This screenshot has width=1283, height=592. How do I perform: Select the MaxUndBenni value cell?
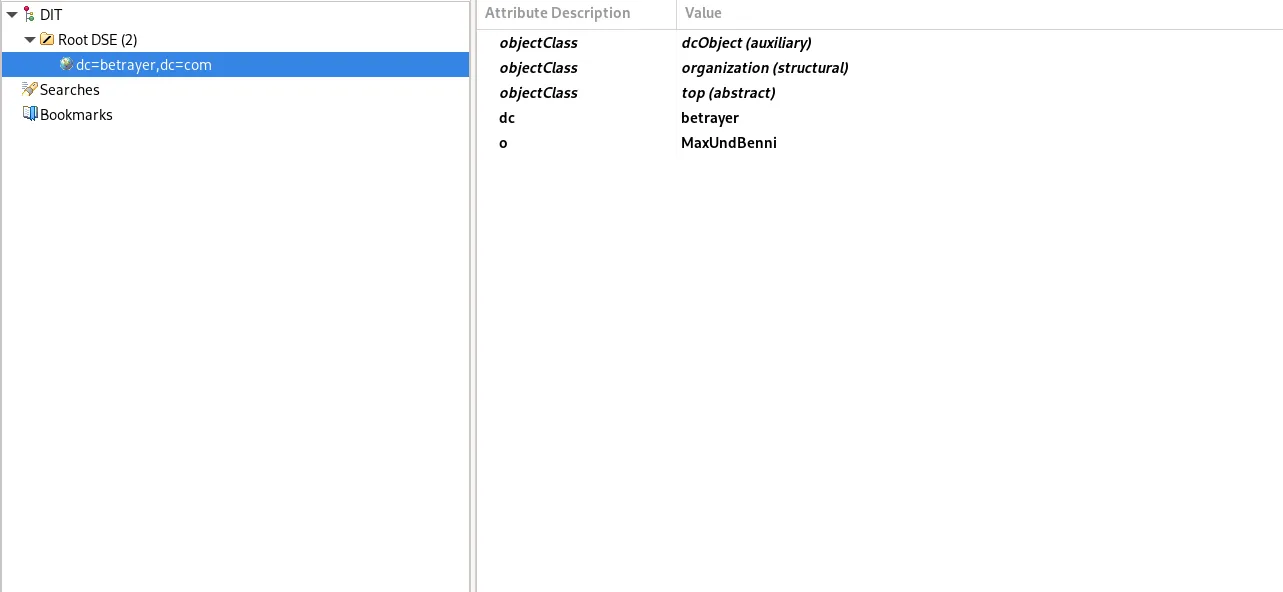728,143
